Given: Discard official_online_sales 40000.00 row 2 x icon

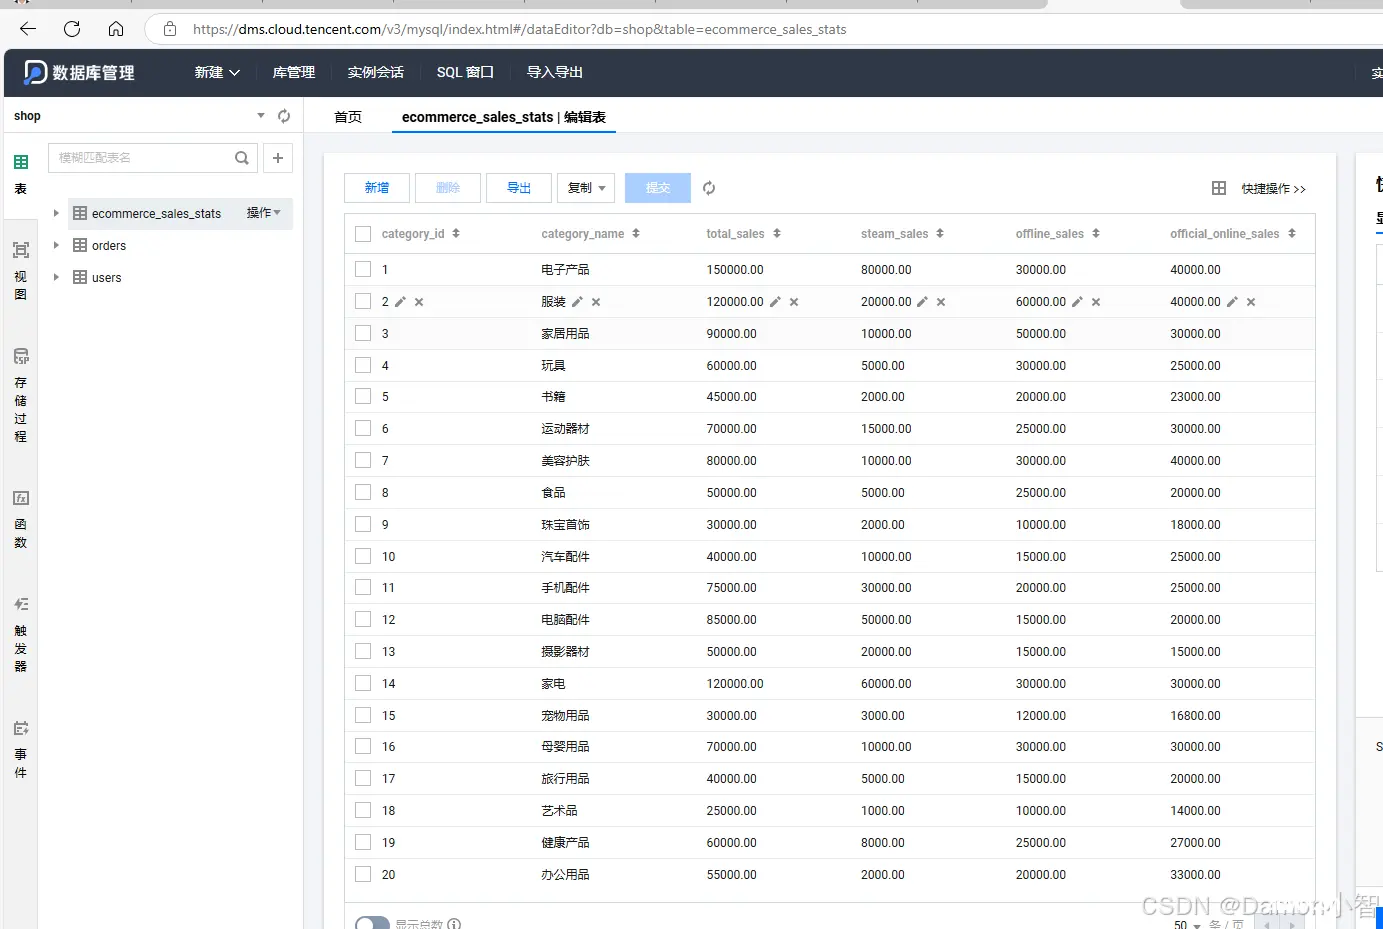Looking at the screenshot, I should [x=1251, y=302].
